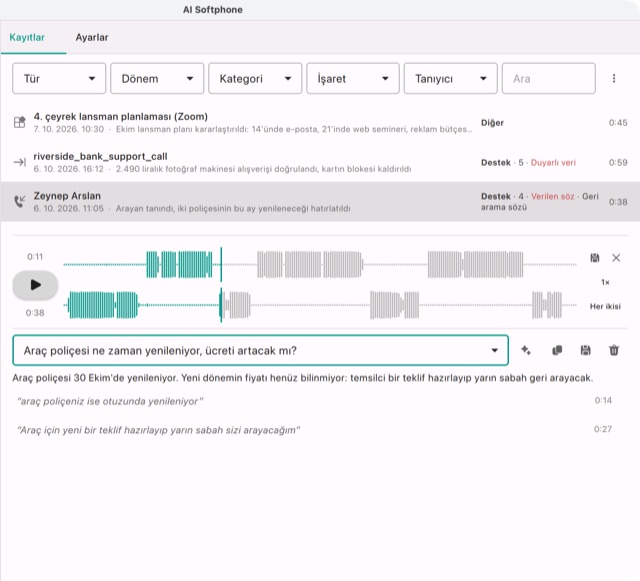Select the 4. çeyrek lansman planlaması recording

click(320, 122)
